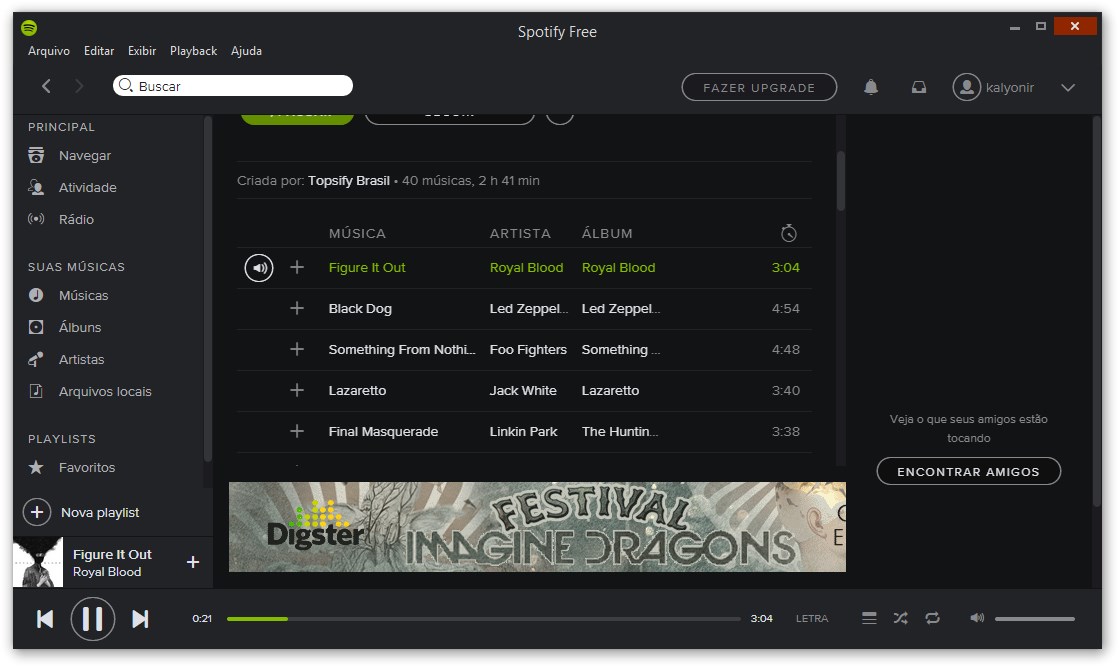This screenshot has width=1119, height=668.
Task: Seek in the song progress bar
Action: point(483,619)
